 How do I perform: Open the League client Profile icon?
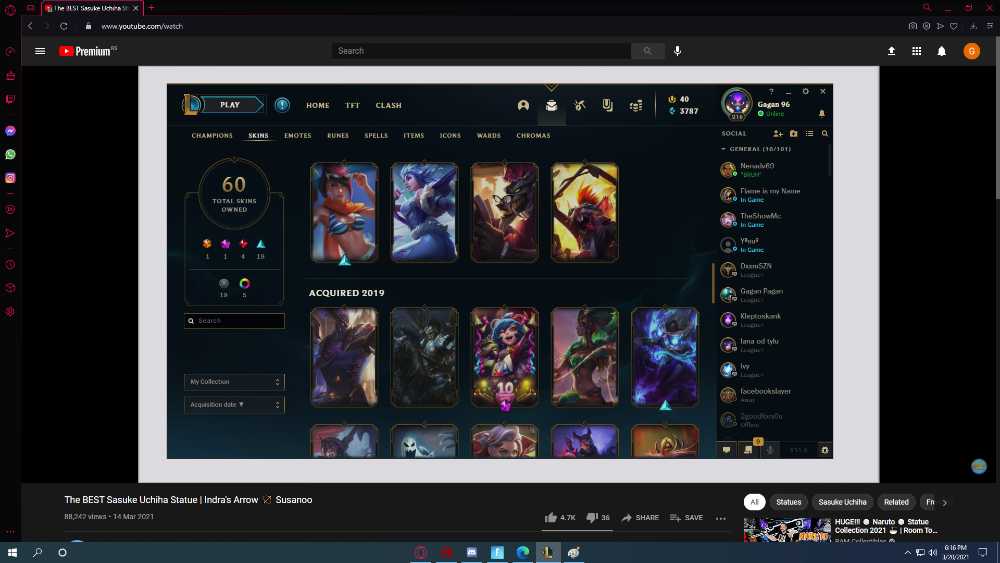[x=523, y=105]
